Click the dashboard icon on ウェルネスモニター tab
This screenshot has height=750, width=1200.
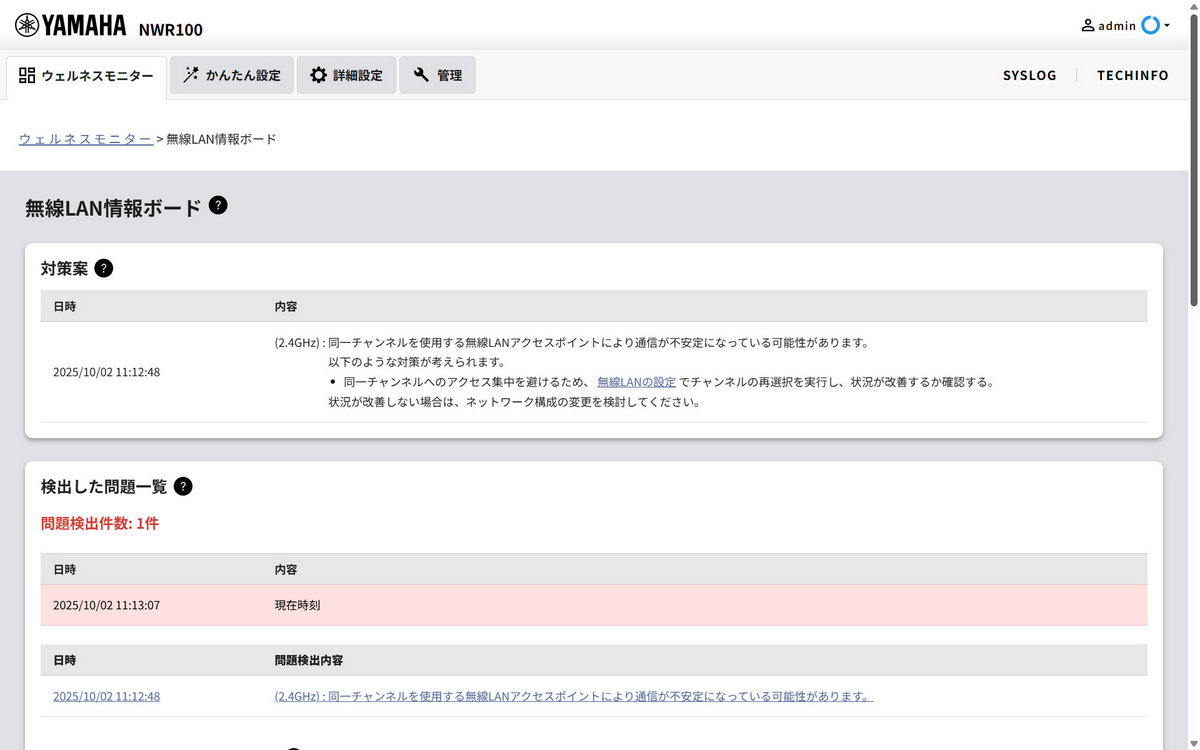[x=27, y=75]
